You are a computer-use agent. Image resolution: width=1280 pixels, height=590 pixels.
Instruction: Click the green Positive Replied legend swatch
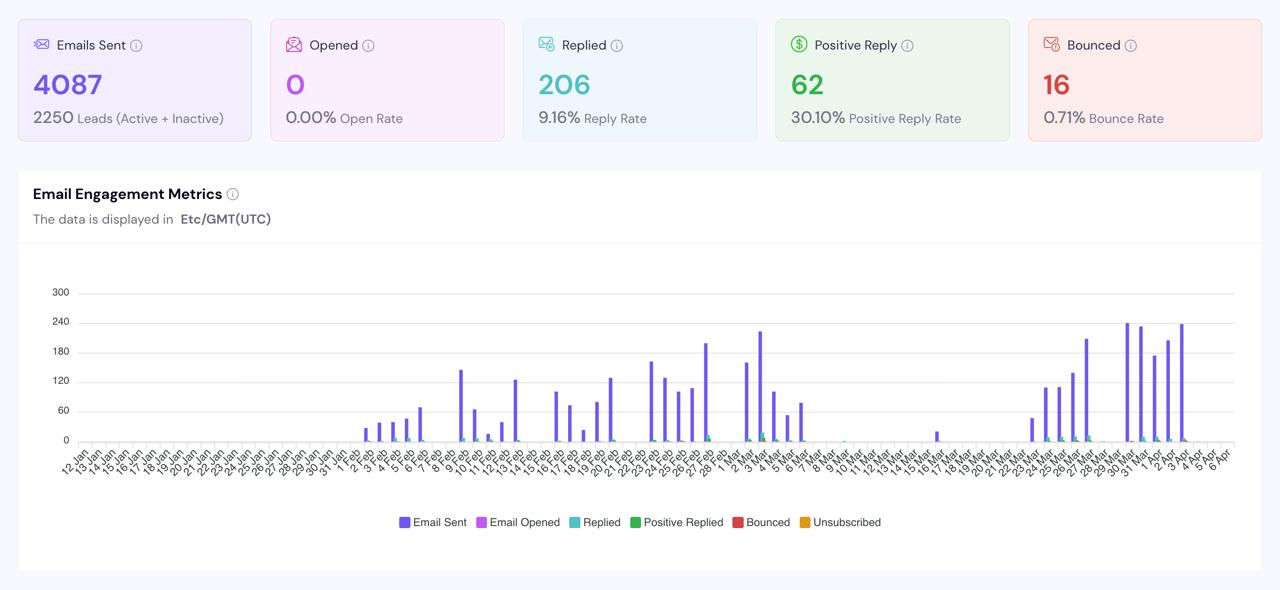[x=636, y=522]
